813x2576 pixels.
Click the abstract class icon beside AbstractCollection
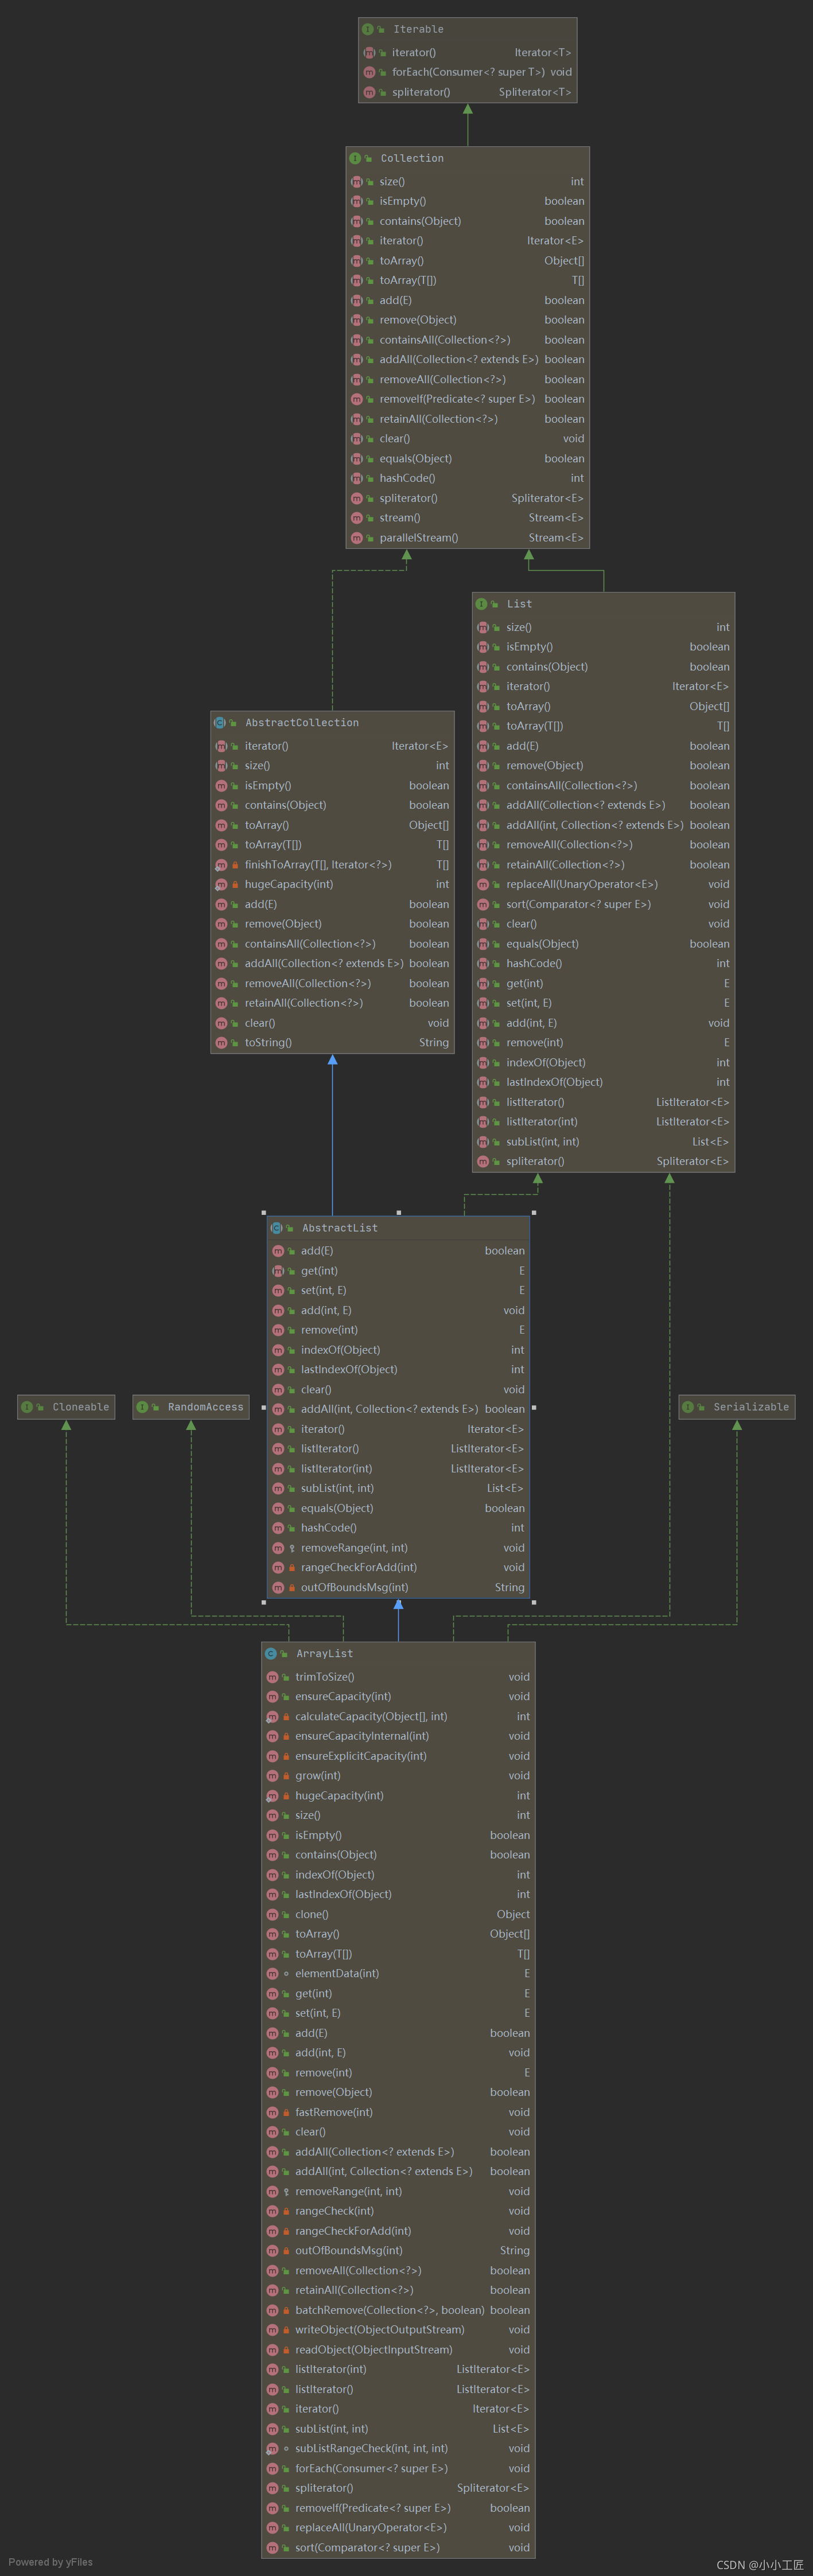(x=219, y=722)
